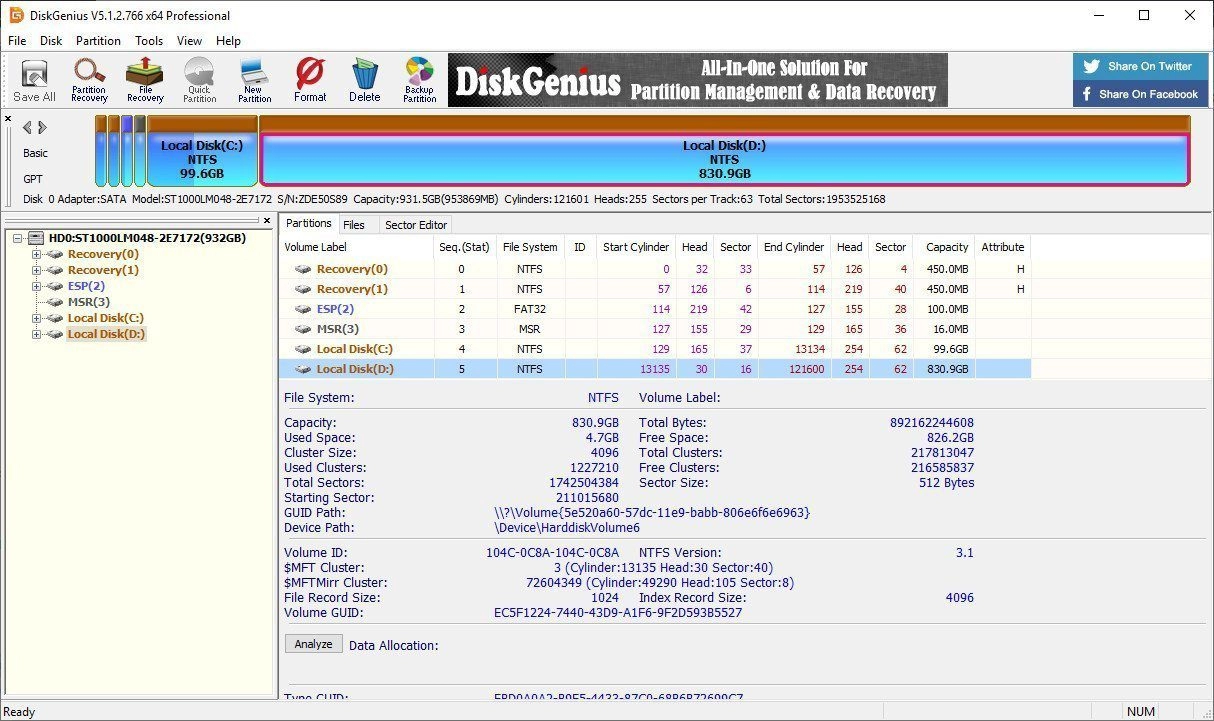The height and width of the screenshot is (721, 1214).
Task: Click Share On Twitter
Action: click(1140, 66)
